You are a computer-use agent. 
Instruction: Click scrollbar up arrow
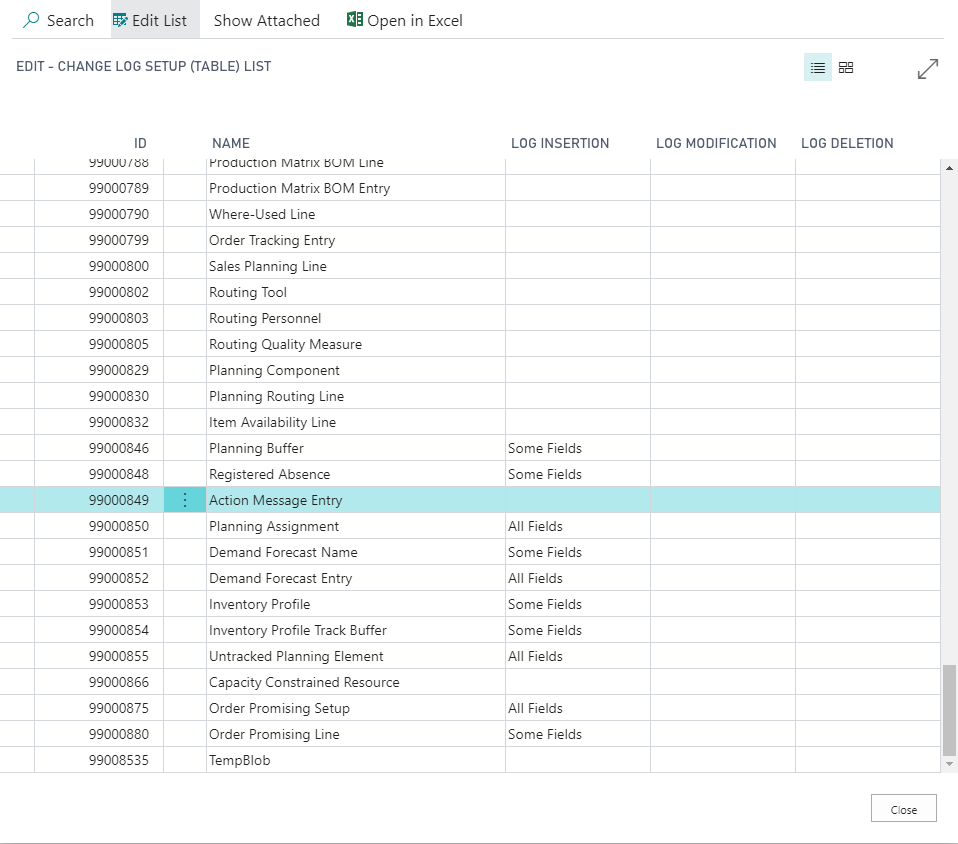point(949,167)
